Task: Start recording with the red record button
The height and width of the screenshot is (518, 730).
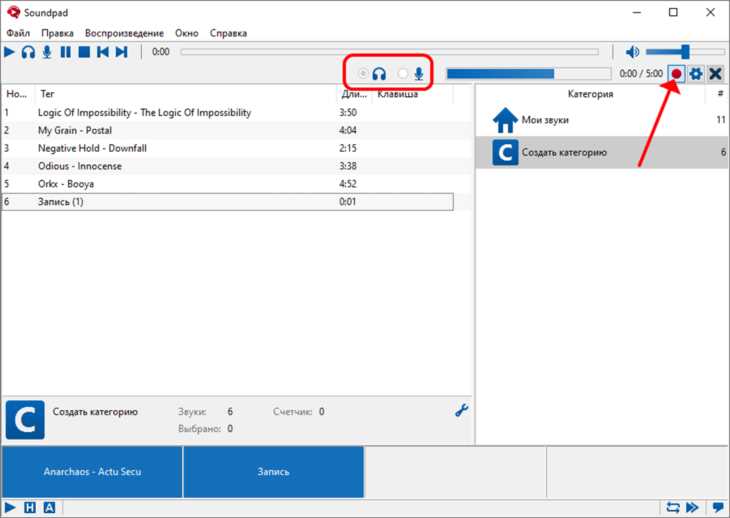Action: click(676, 74)
